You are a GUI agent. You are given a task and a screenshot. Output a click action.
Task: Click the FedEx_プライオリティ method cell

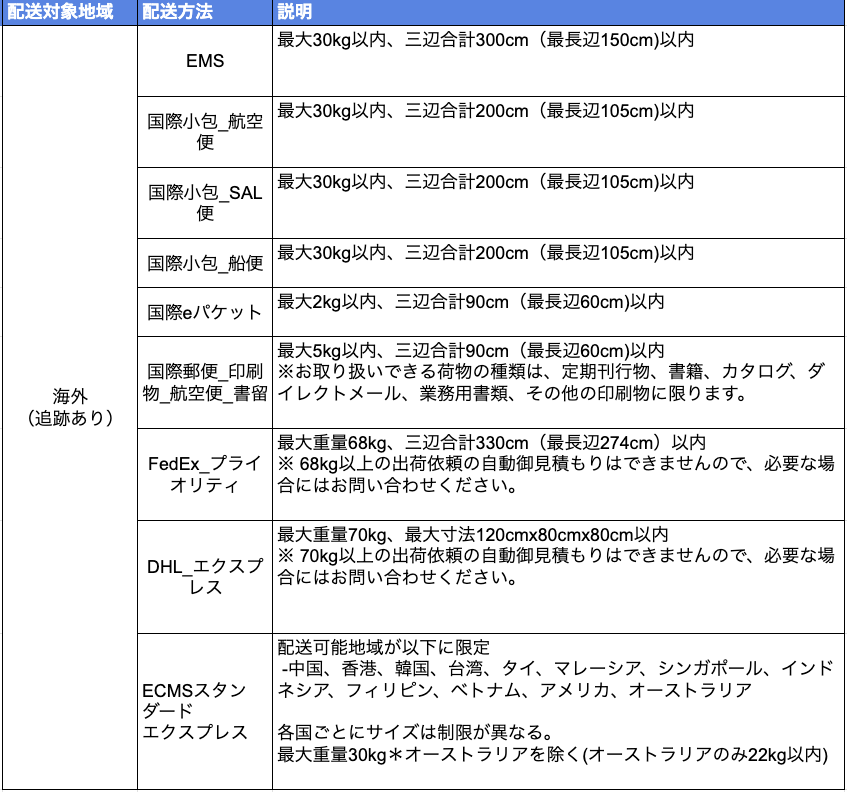205,474
